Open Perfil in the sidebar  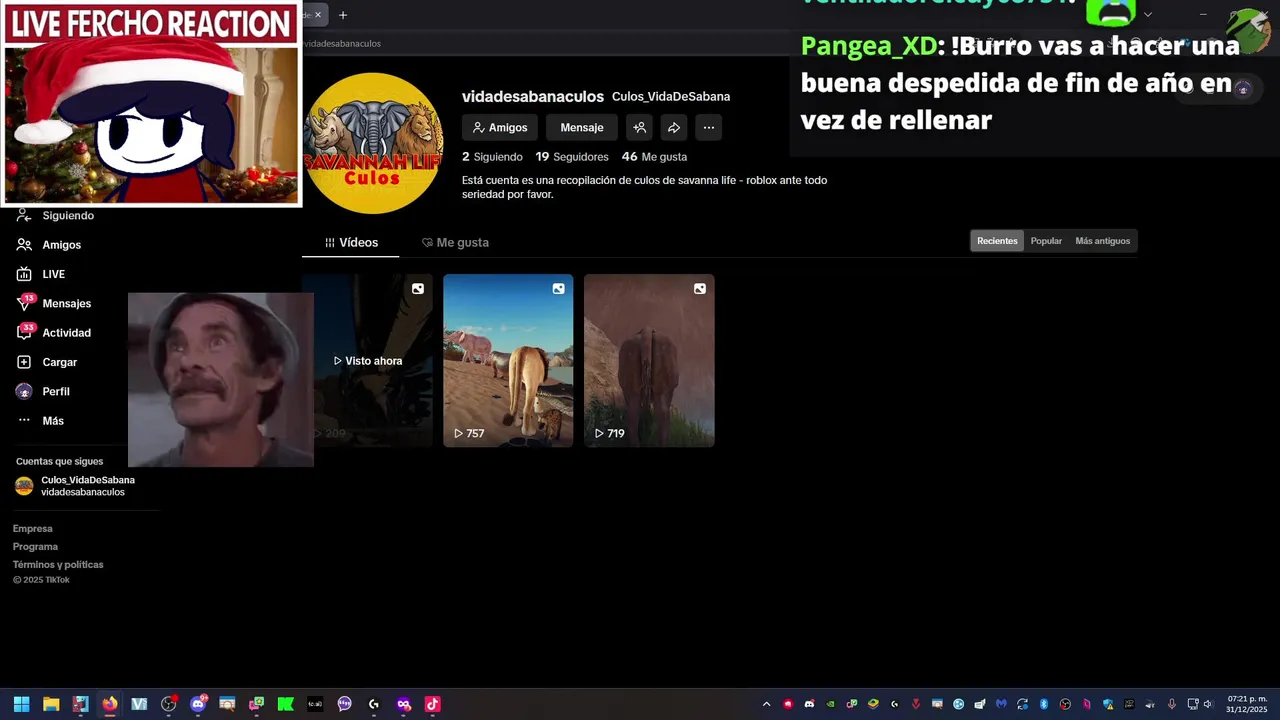(x=56, y=392)
